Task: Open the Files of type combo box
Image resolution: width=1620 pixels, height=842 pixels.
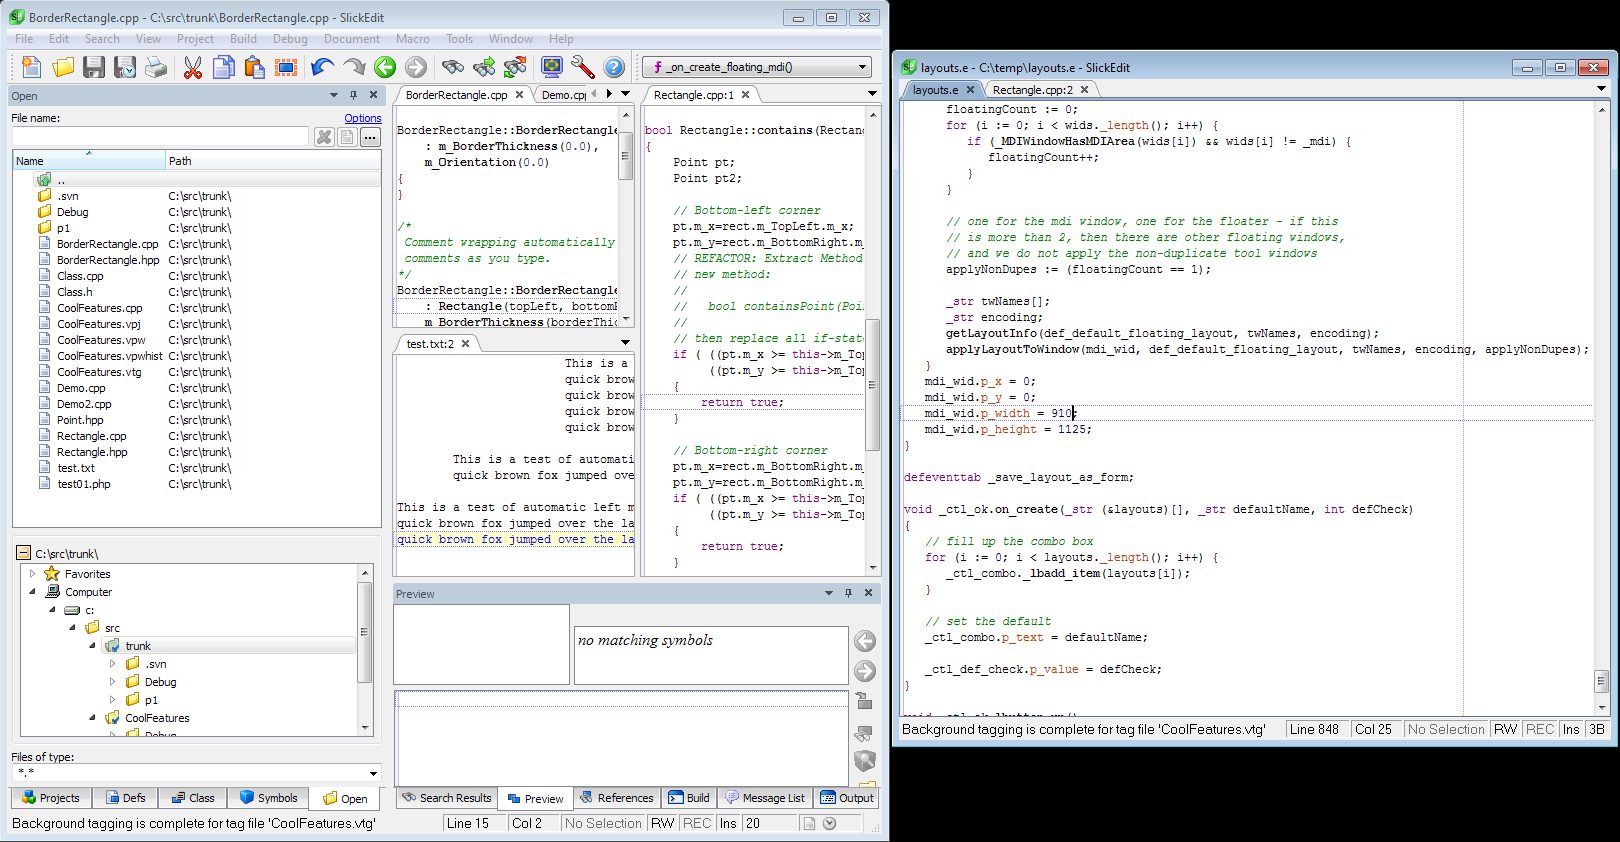Action: tap(373, 773)
